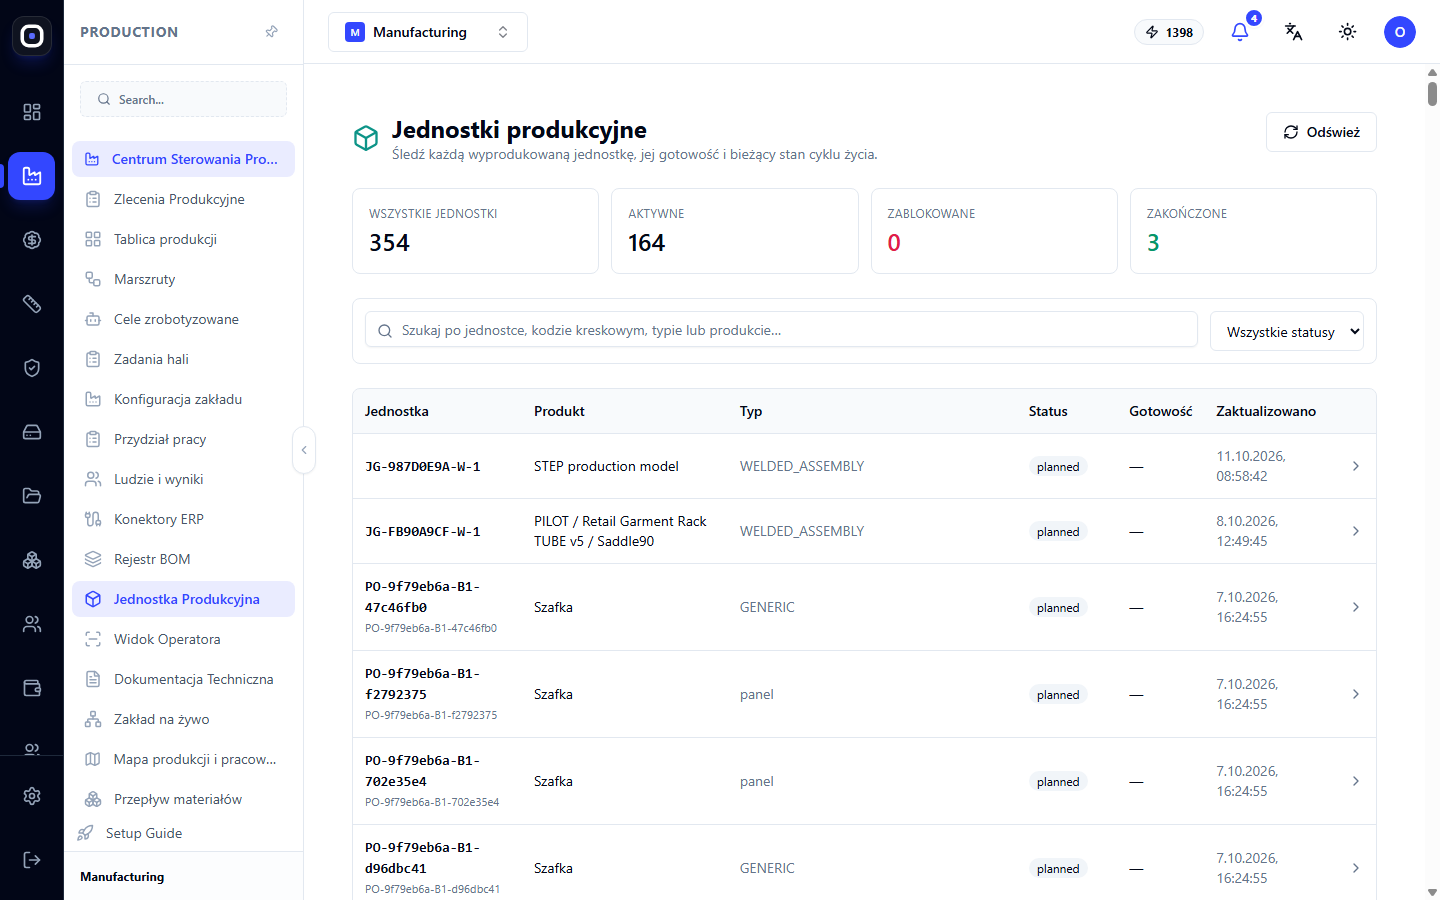
Task: Expand row JG-987D0E9A-W-1 chevron
Action: tap(1356, 466)
